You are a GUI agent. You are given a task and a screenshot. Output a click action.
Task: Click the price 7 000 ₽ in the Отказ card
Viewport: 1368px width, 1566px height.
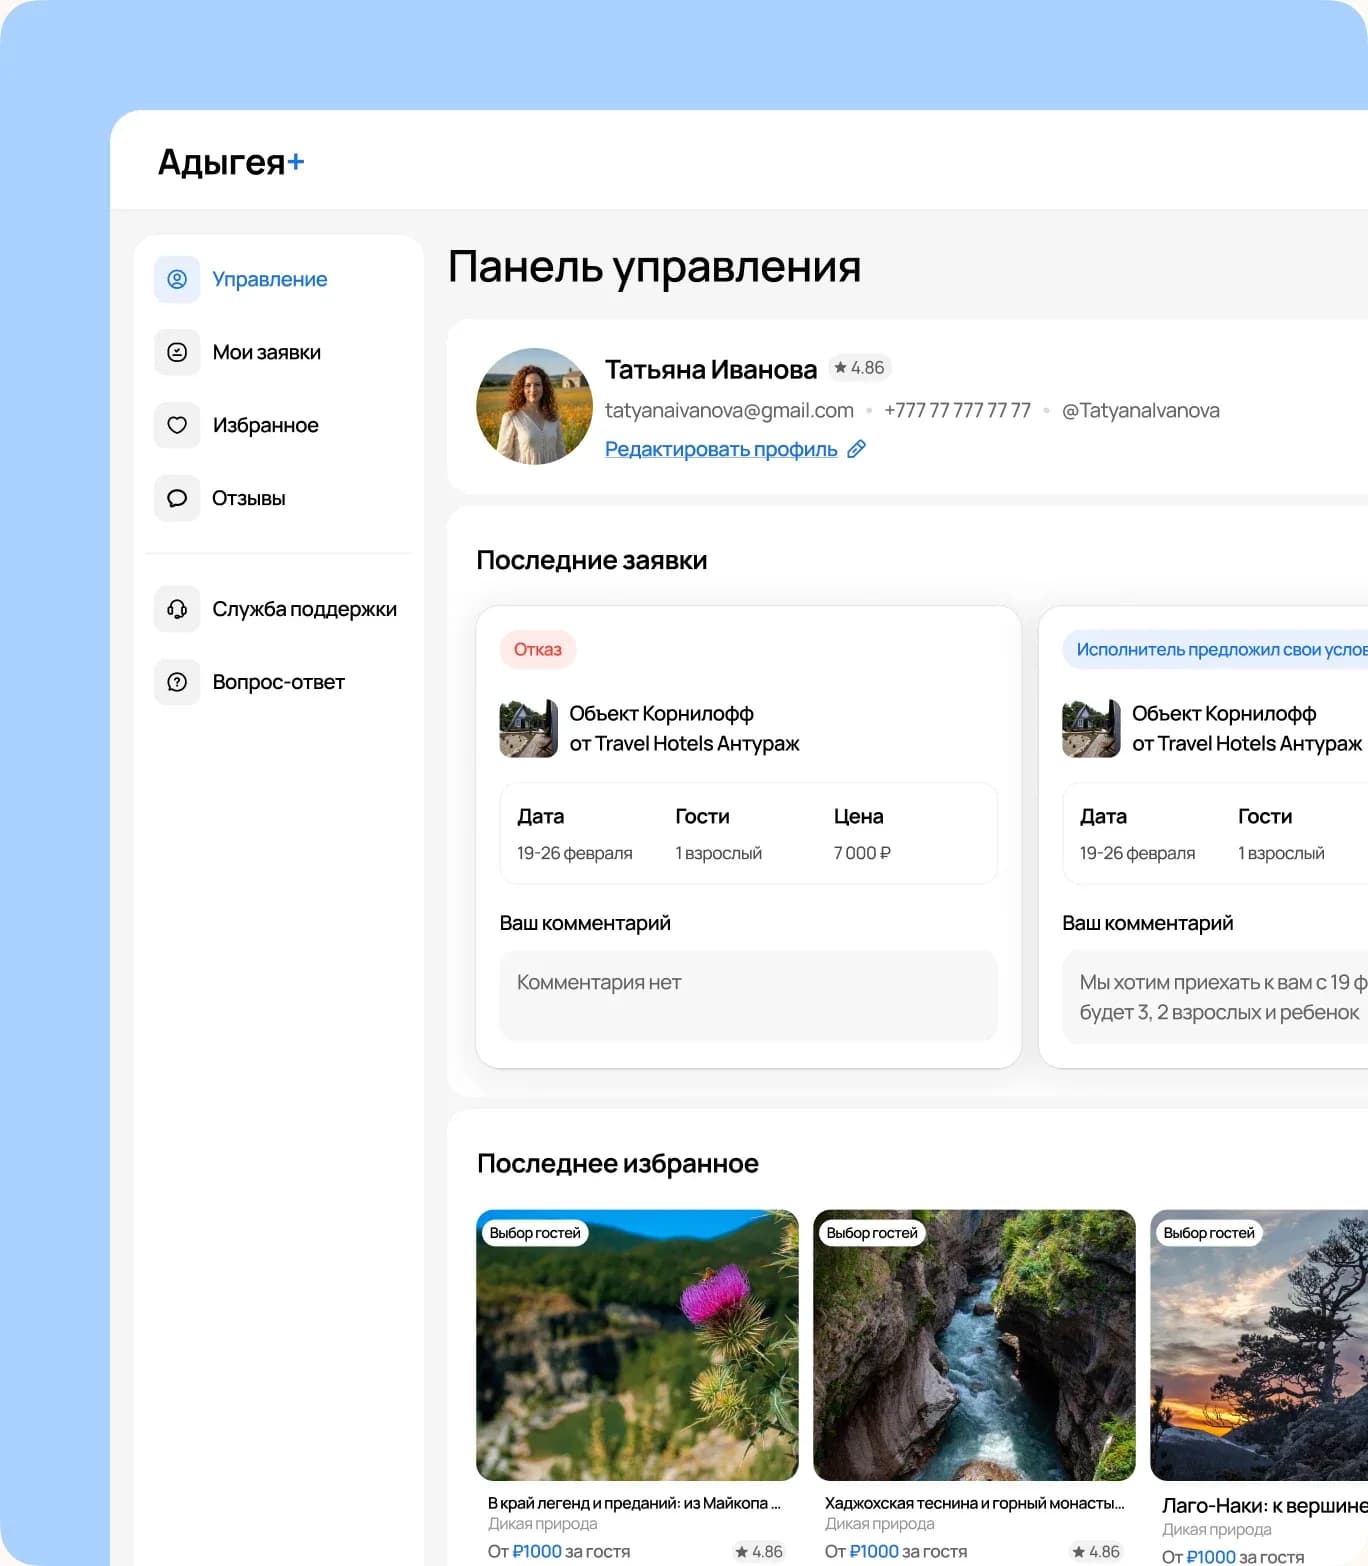coord(862,853)
